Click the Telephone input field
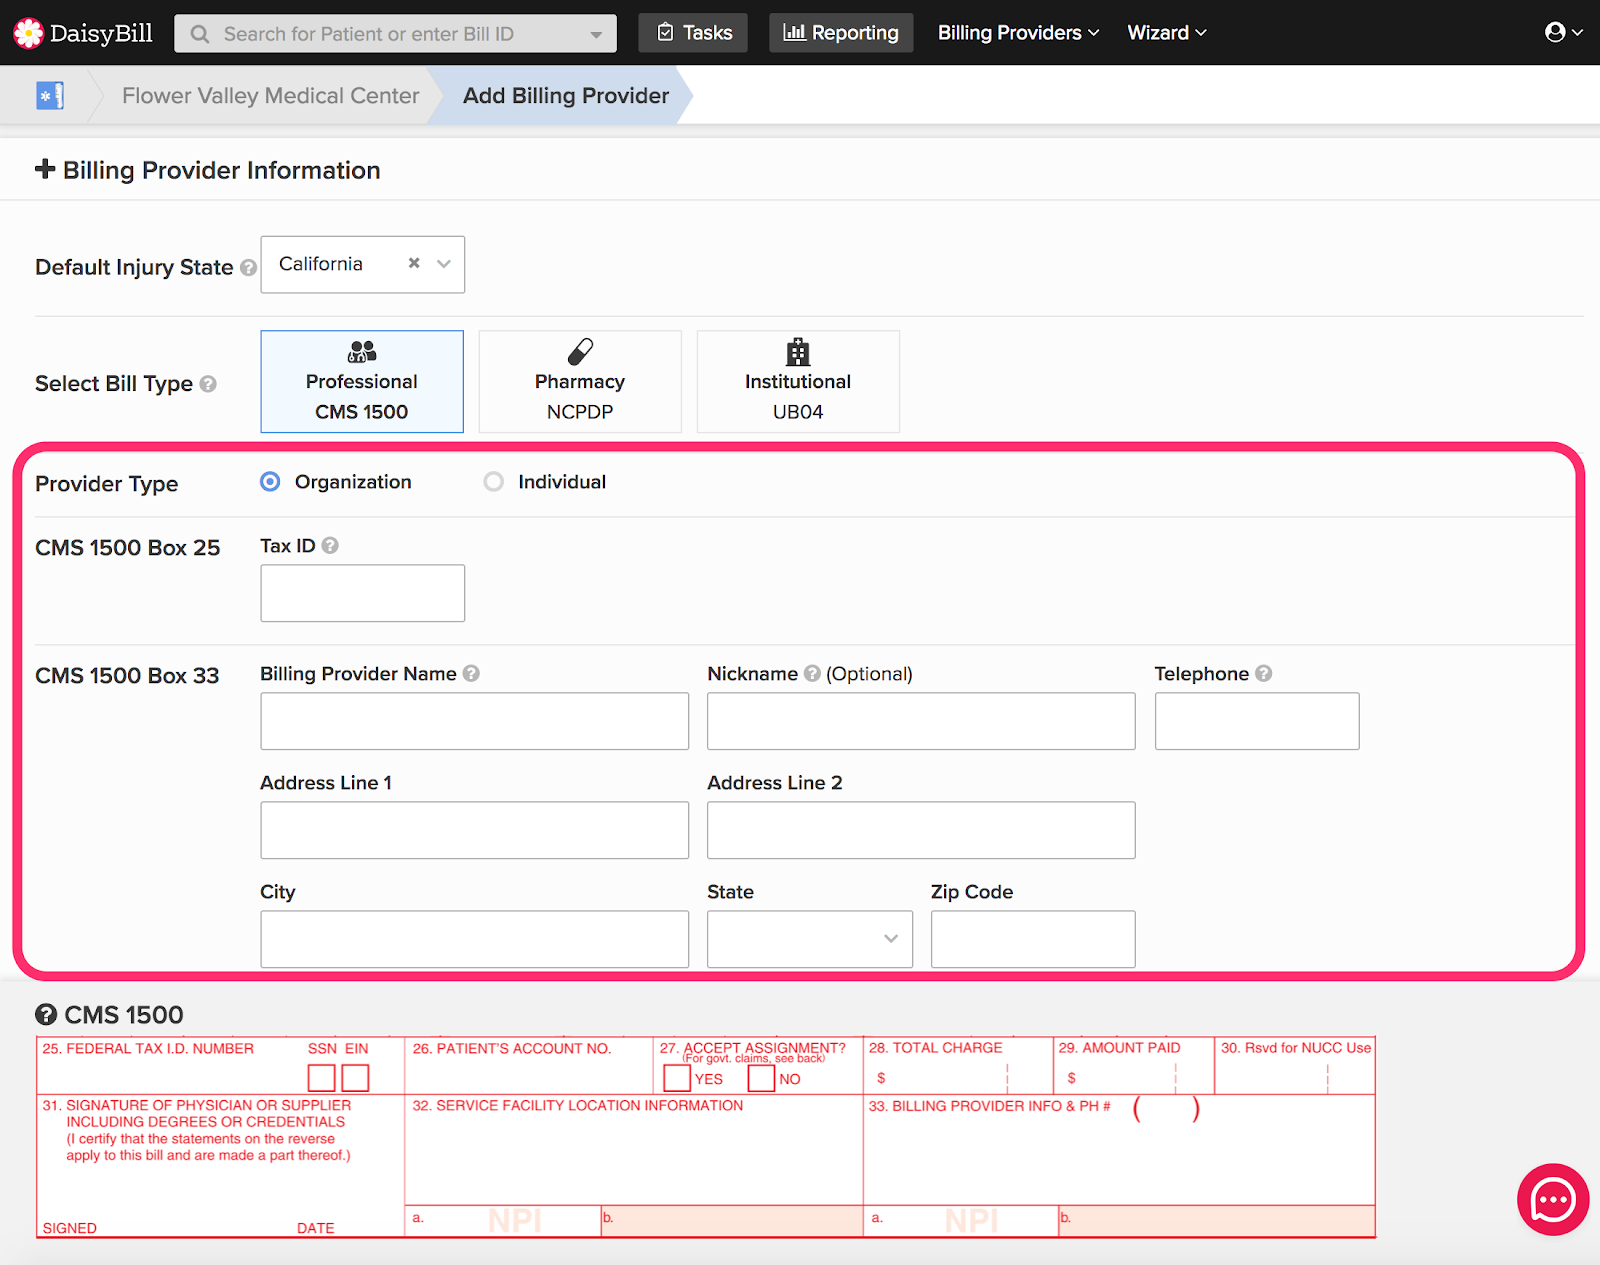 click(x=1257, y=721)
